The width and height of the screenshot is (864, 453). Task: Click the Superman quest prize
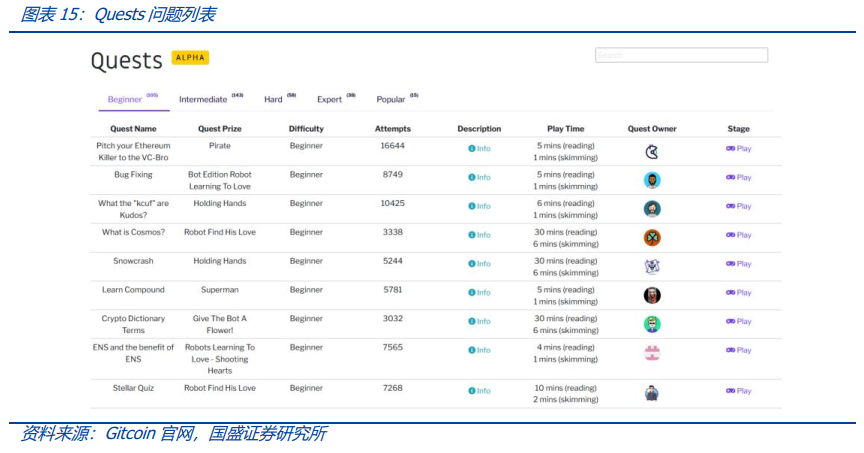pyautogui.click(x=220, y=289)
